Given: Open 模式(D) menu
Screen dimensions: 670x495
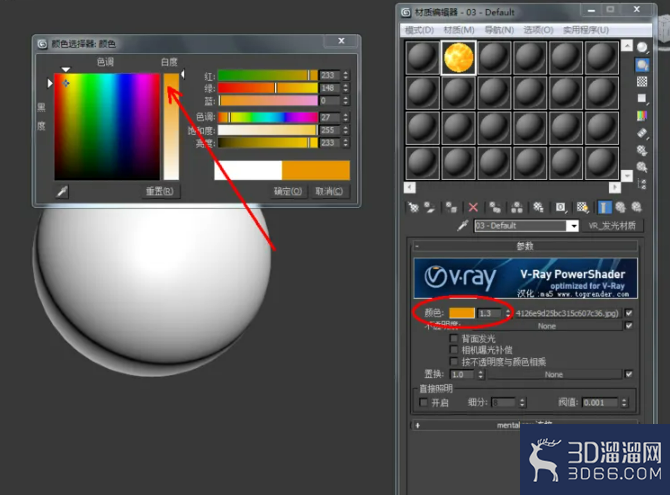Looking at the screenshot, I should tap(419, 30).
